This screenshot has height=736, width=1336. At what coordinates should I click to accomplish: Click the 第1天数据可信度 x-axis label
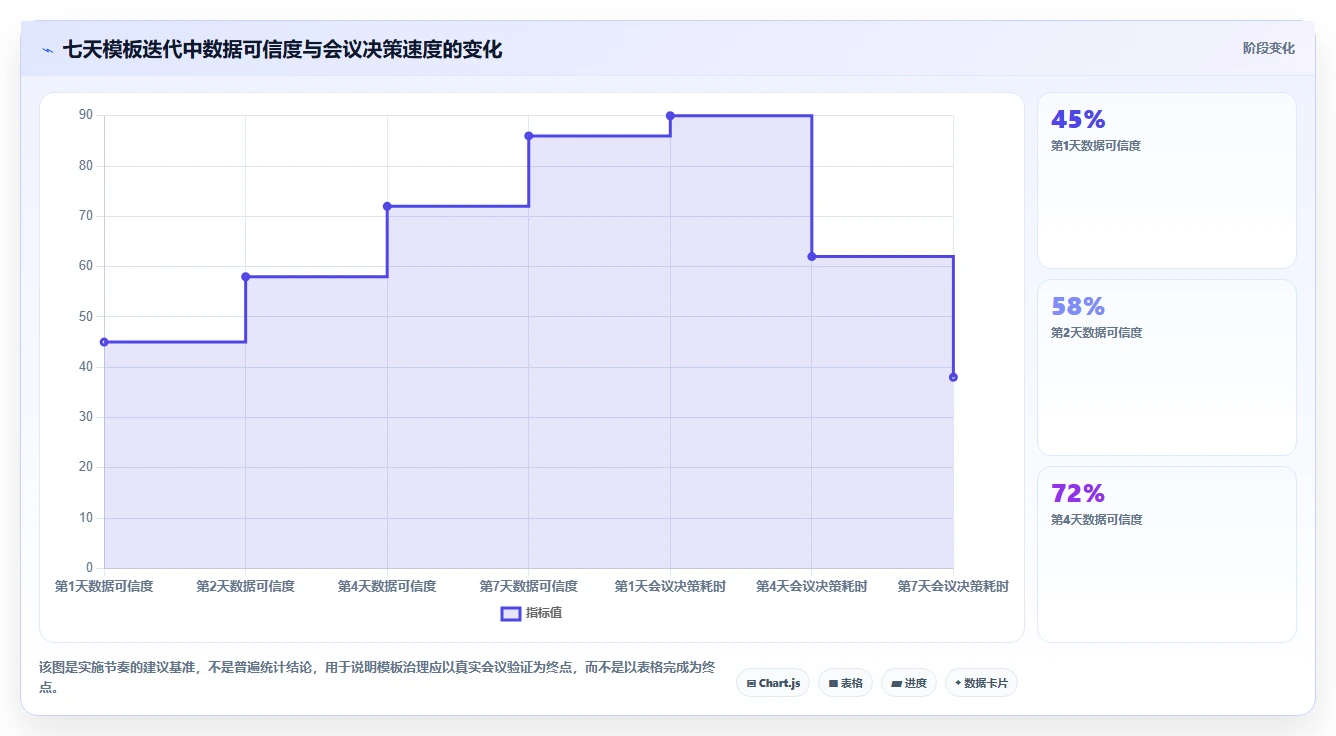pos(104,586)
